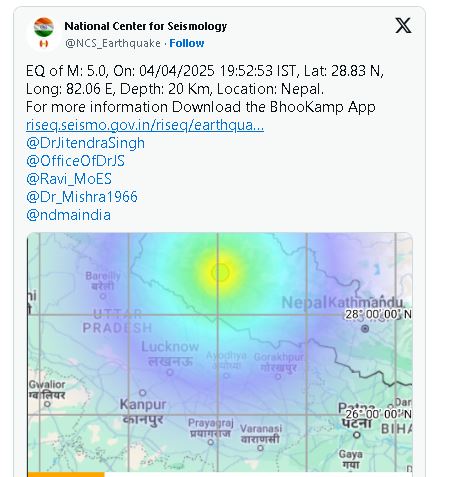Click National Center for Seismology profile avatar
This screenshot has width=449, height=477.
coord(44,33)
